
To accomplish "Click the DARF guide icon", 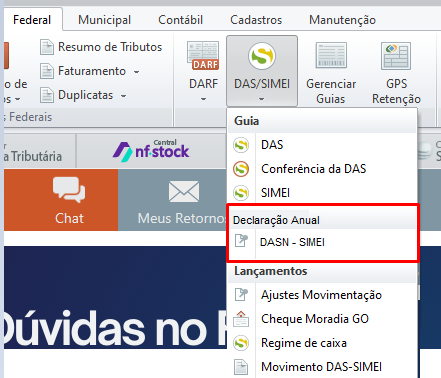I will click(203, 56).
